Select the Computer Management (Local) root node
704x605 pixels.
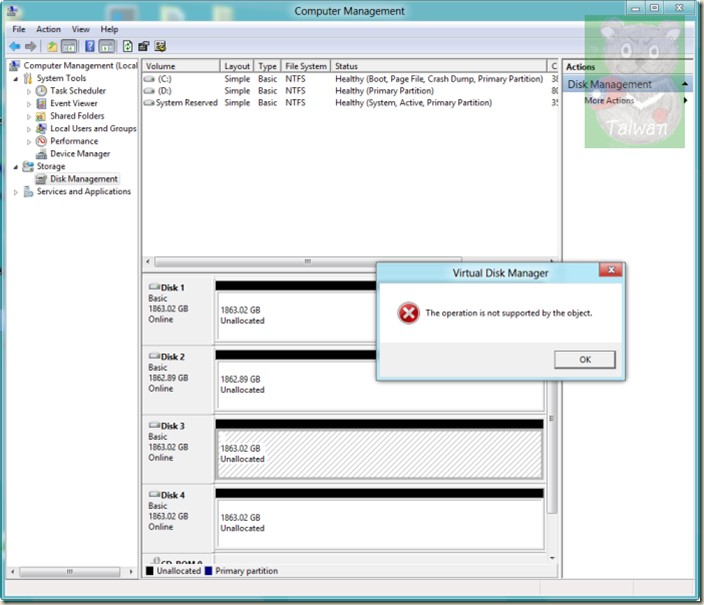coord(80,66)
